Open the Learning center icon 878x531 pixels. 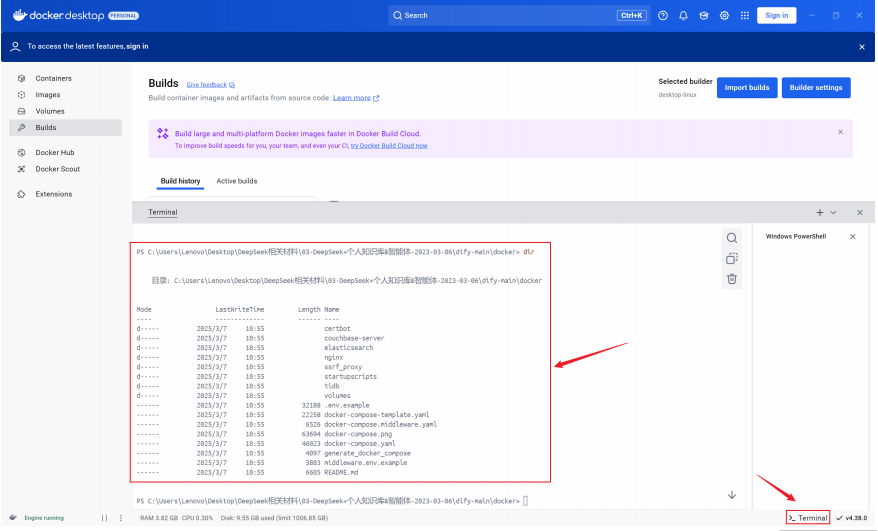[x=704, y=15]
